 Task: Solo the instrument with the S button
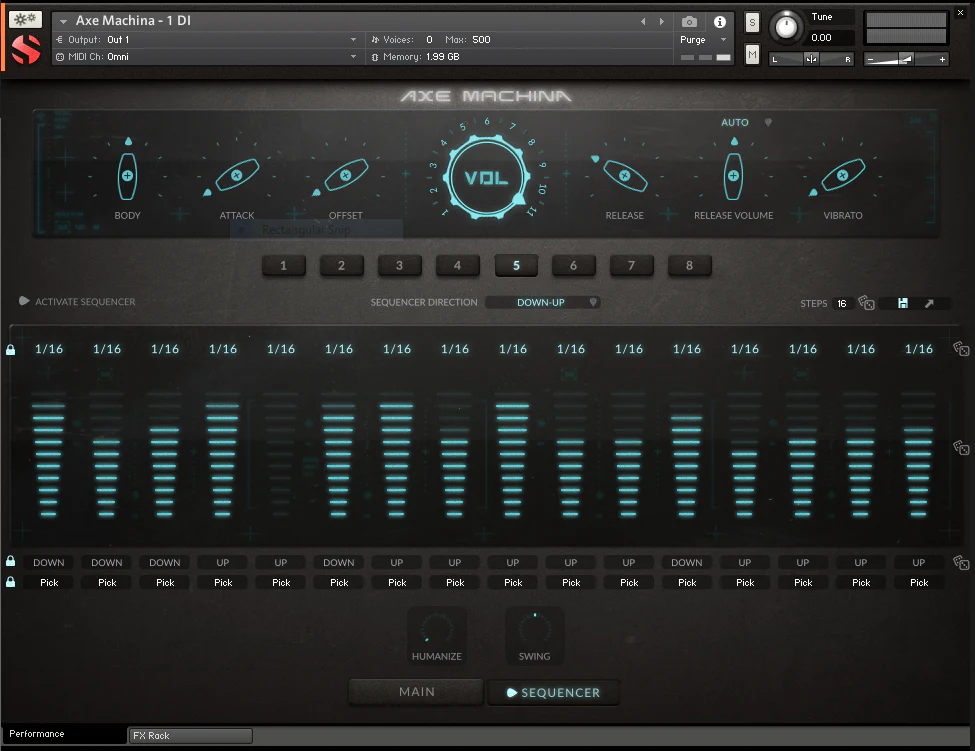point(752,23)
